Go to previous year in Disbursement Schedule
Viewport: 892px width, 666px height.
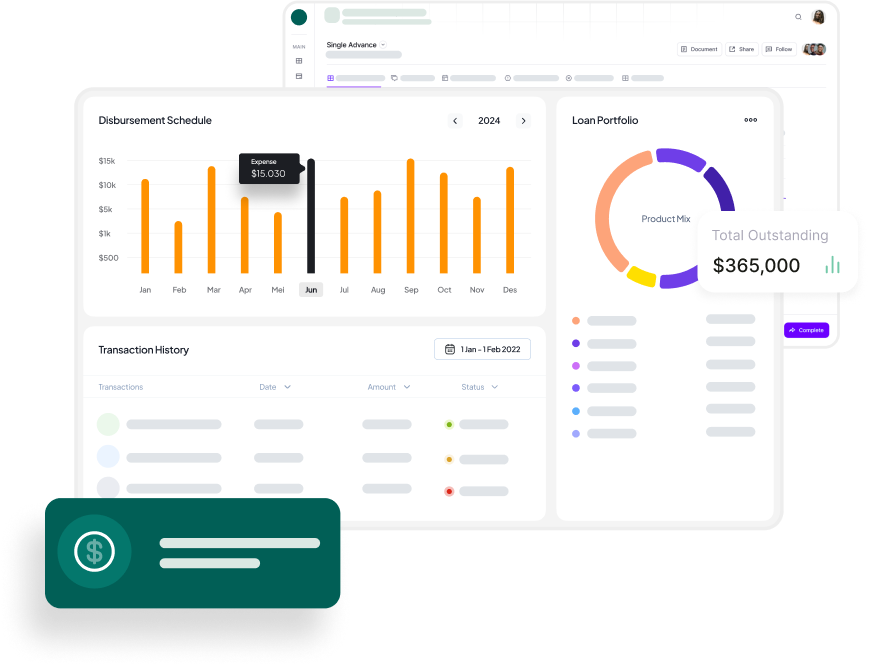click(x=455, y=121)
